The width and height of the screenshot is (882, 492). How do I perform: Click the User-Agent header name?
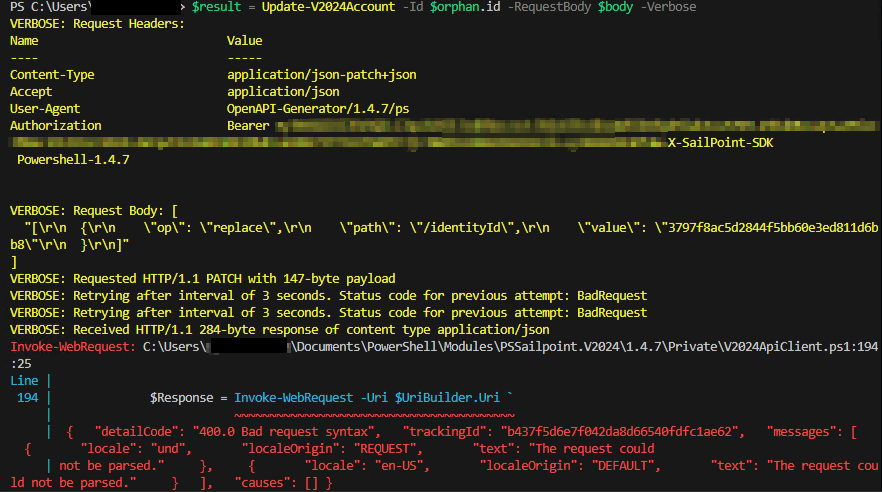coord(45,109)
